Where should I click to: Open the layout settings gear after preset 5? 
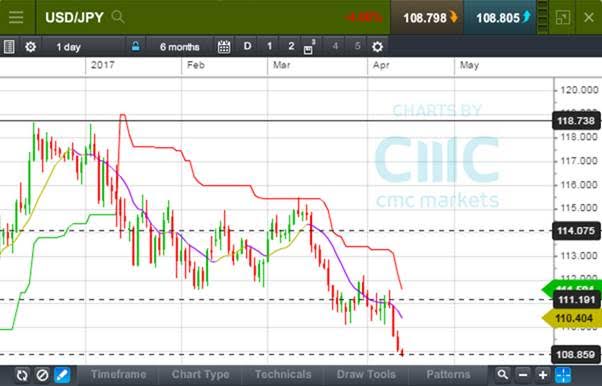(377, 47)
